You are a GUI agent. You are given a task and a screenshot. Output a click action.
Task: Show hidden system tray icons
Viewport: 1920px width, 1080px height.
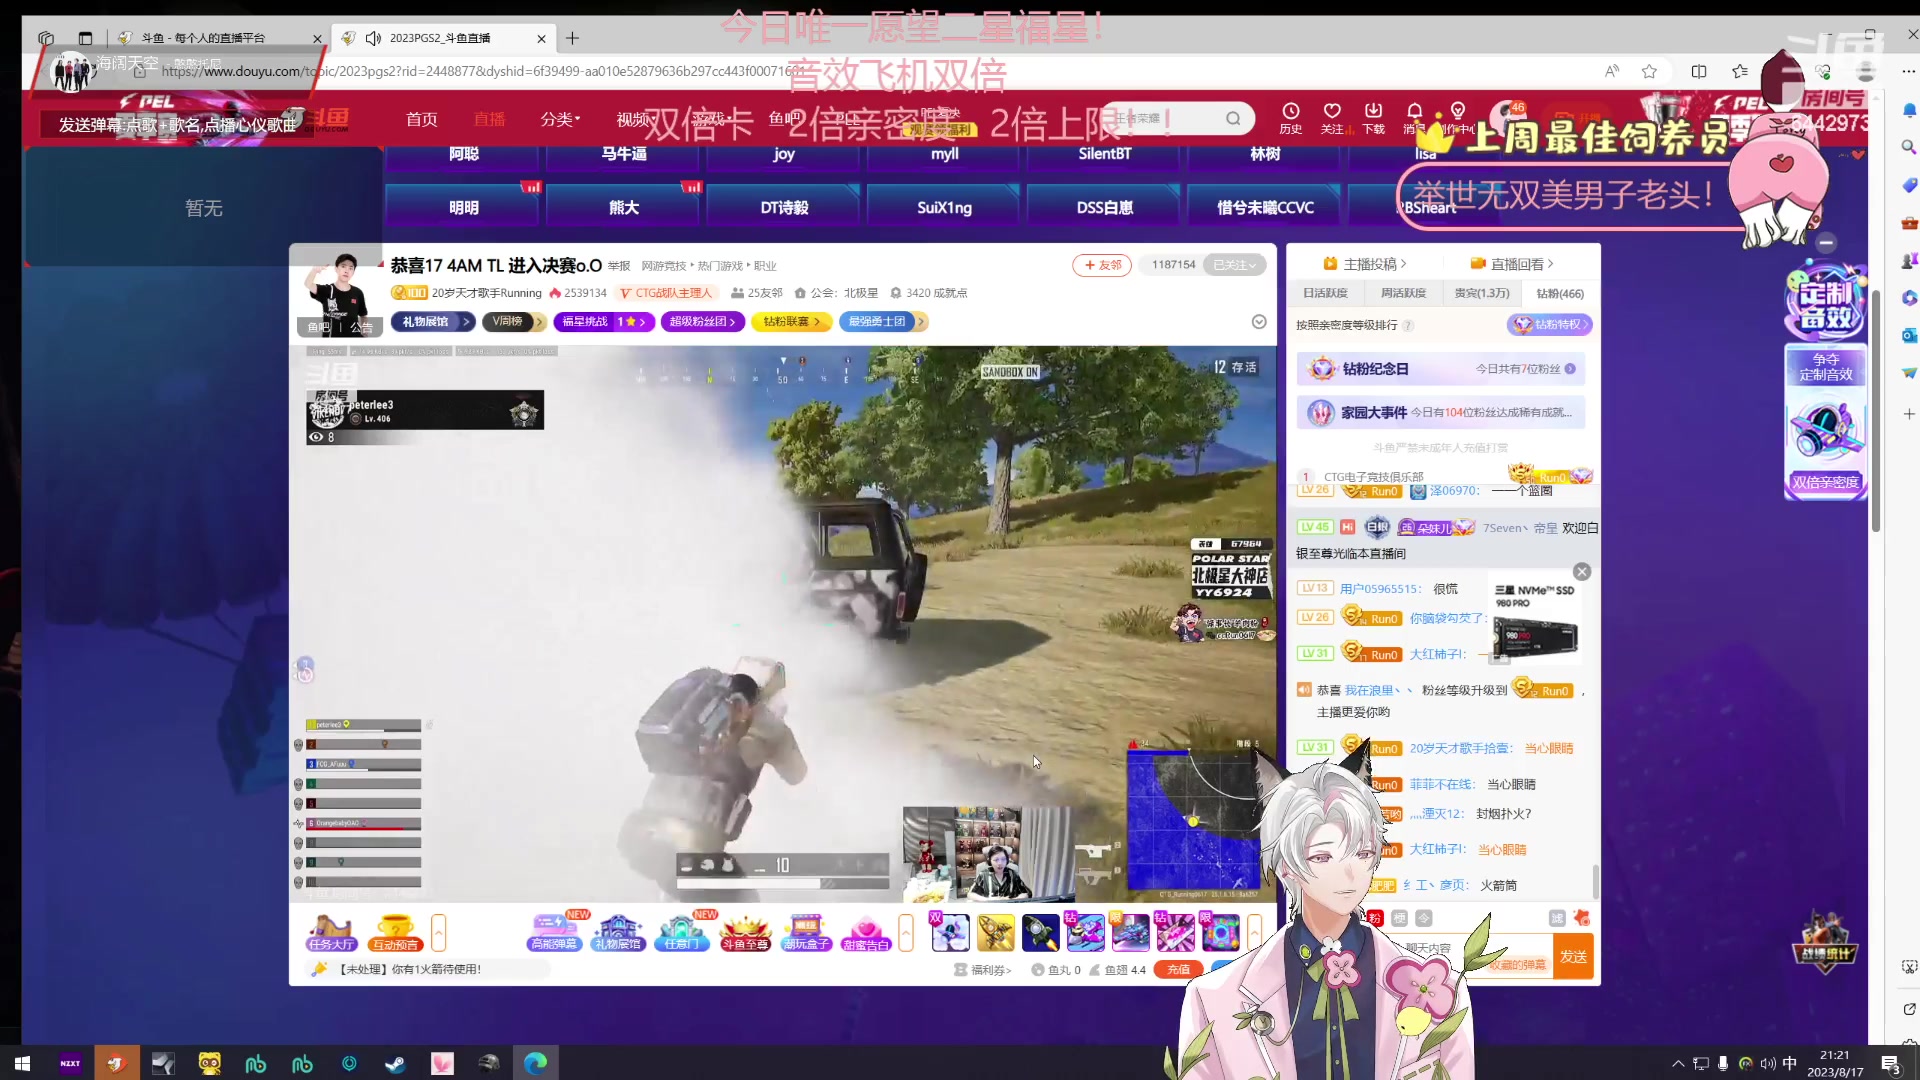point(1678,1063)
